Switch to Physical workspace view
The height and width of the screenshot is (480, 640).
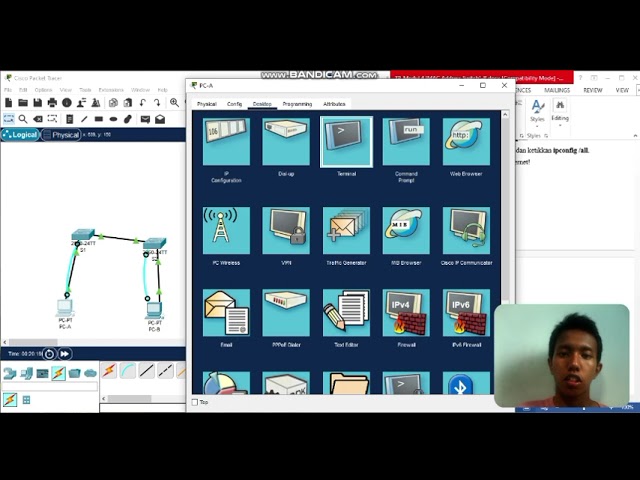tap(61, 135)
